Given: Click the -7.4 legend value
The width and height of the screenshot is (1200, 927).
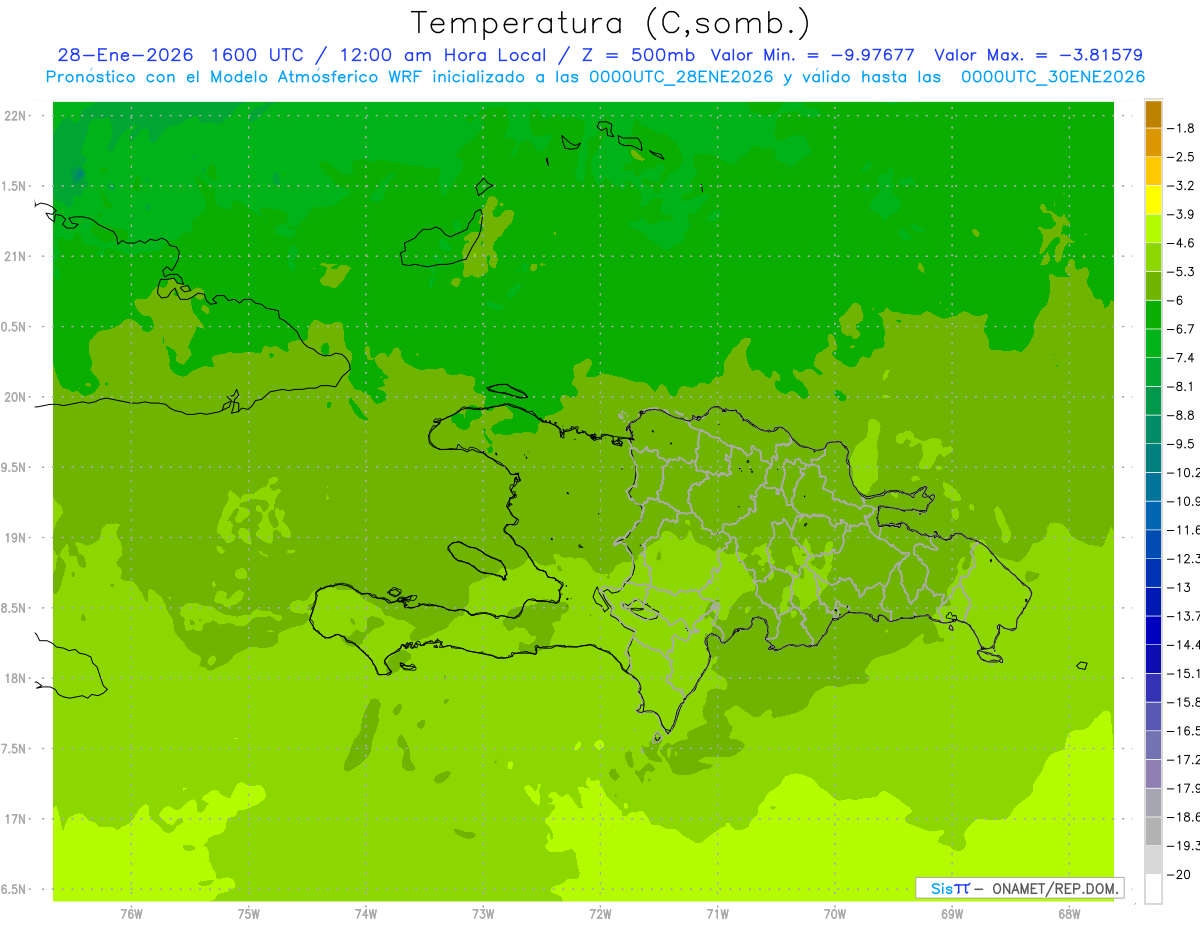Looking at the screenshot, I should pyautogui.click(x=1182, y=358).
